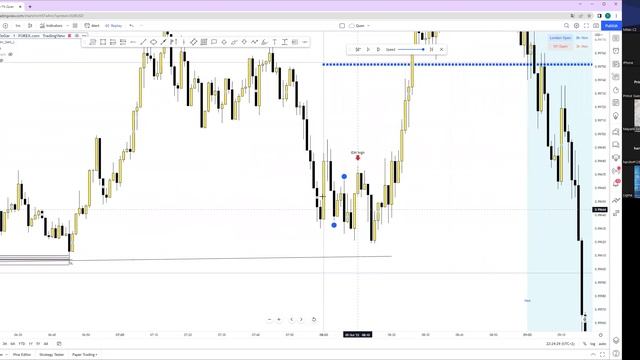
Task: Select the anchored text tool
Action: tap(284, 42)
